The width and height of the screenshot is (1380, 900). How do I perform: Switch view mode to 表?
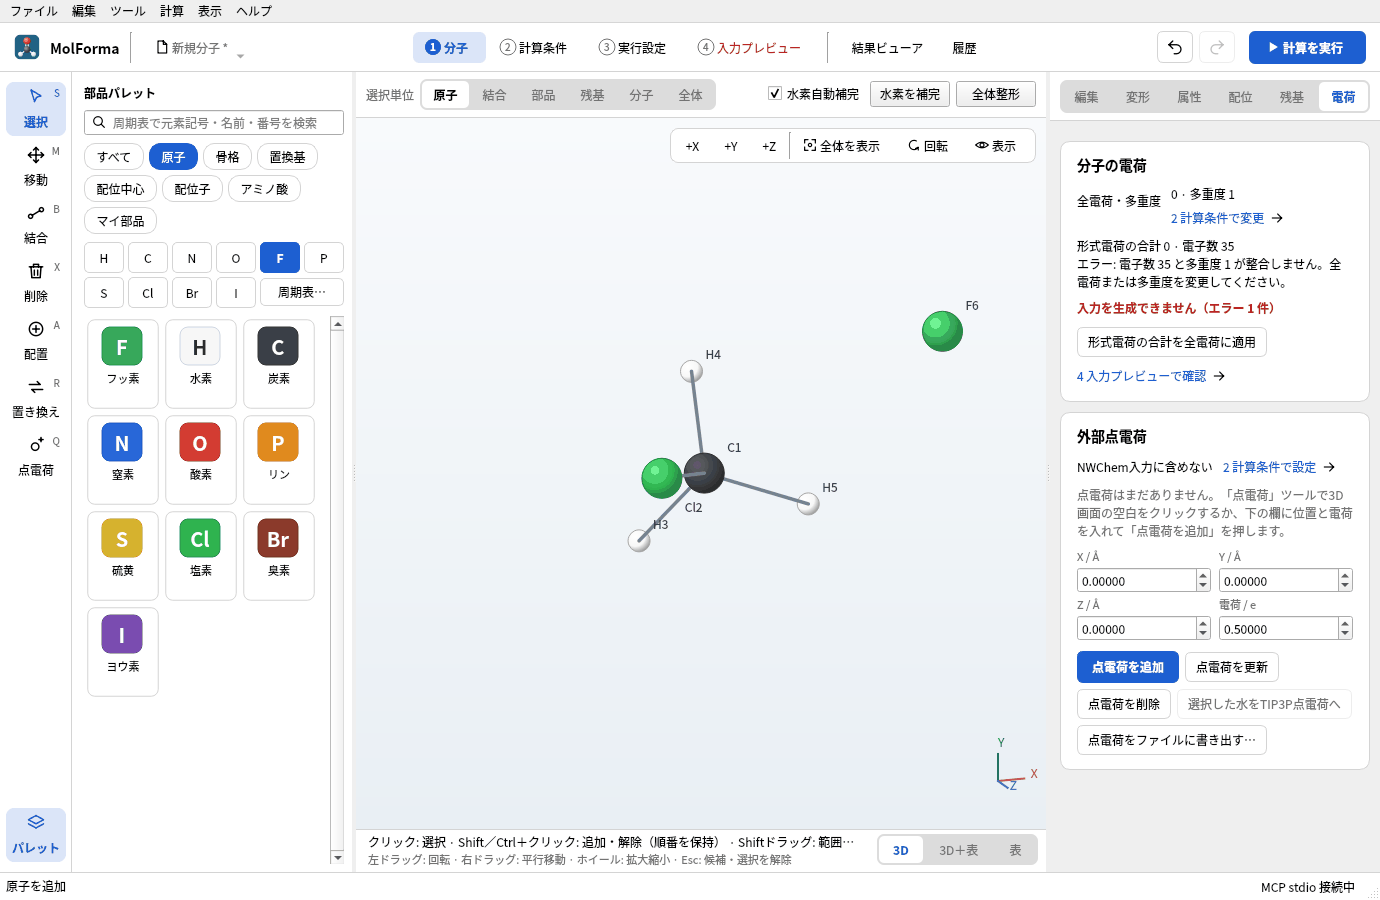[1015, 850]
